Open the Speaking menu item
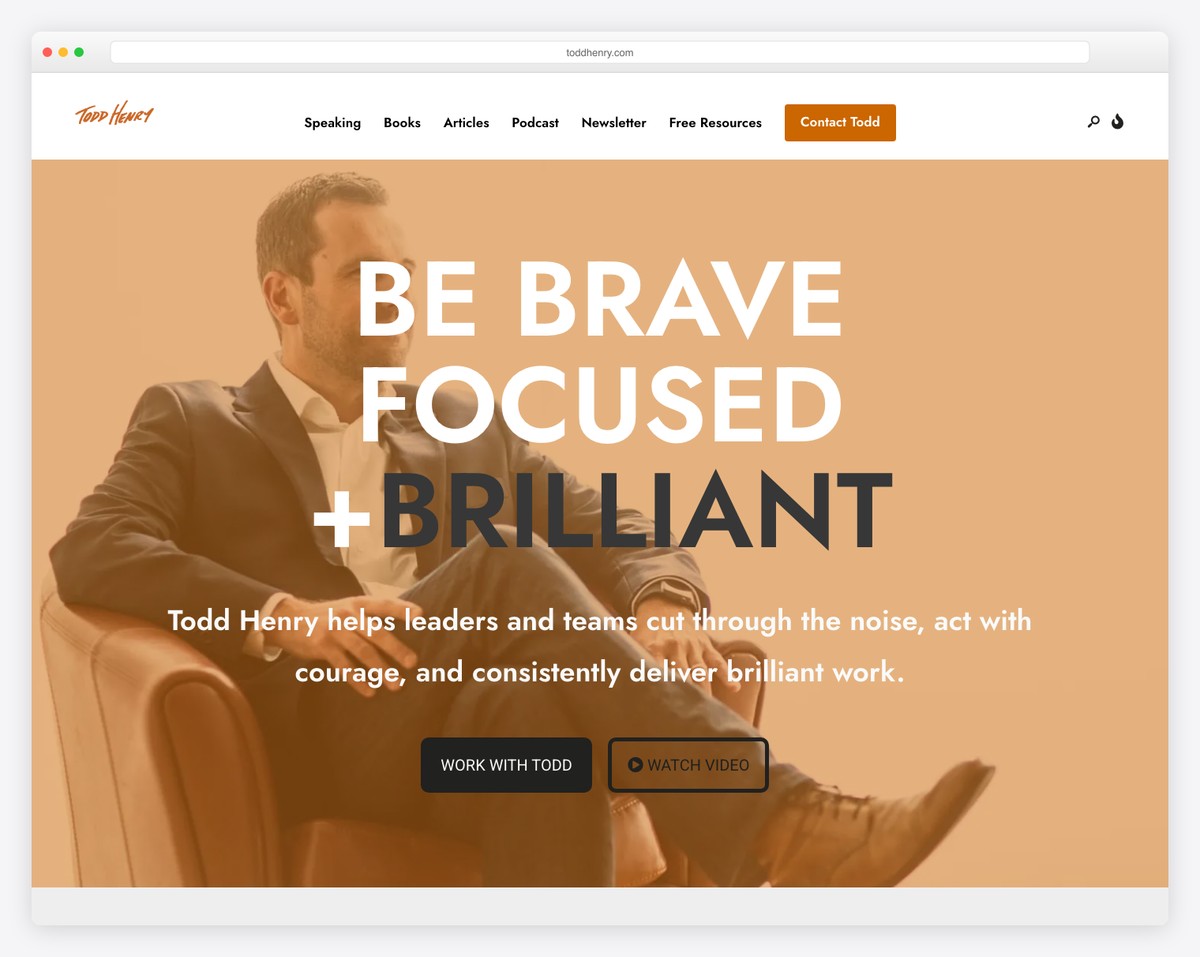Screen dimensions: 1200x957 [332, 123]
